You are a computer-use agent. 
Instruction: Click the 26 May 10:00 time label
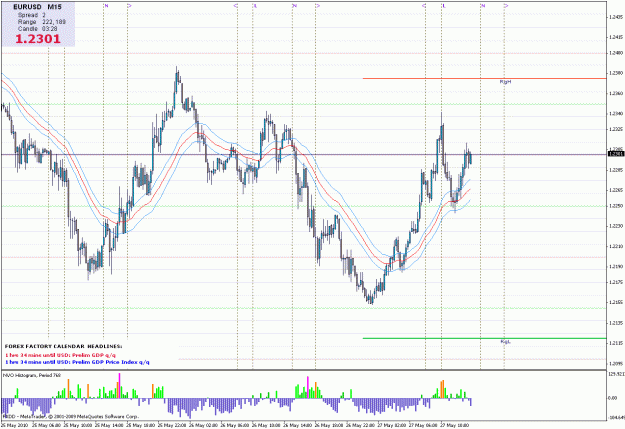click(x=266, y=425)
